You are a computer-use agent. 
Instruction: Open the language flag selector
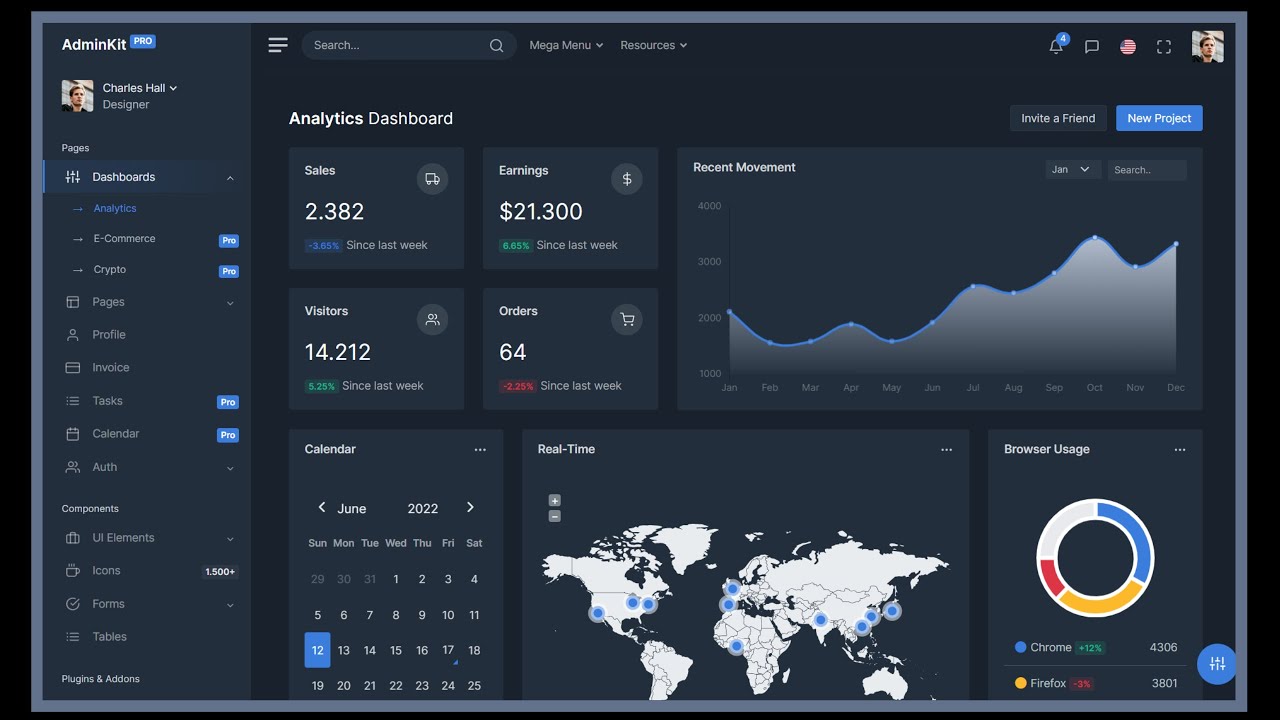[1128, 46]
